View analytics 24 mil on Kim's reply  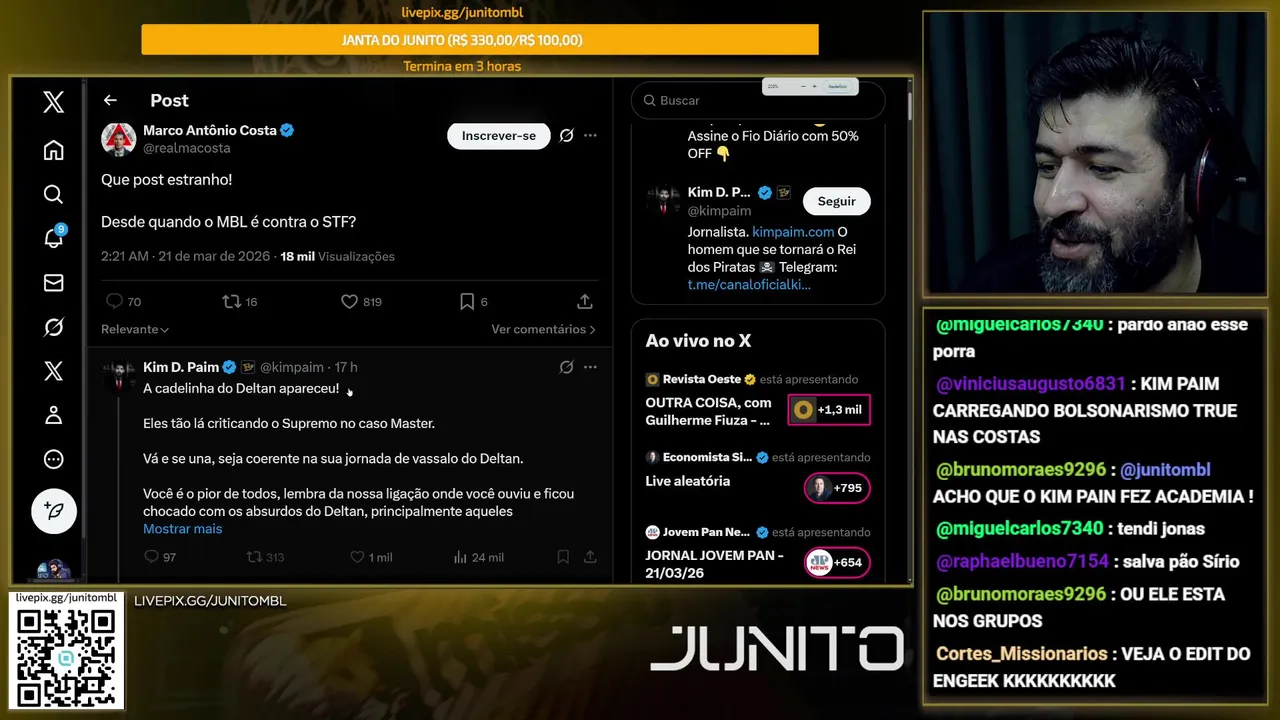pyautogui.click(x=478, y=557)
